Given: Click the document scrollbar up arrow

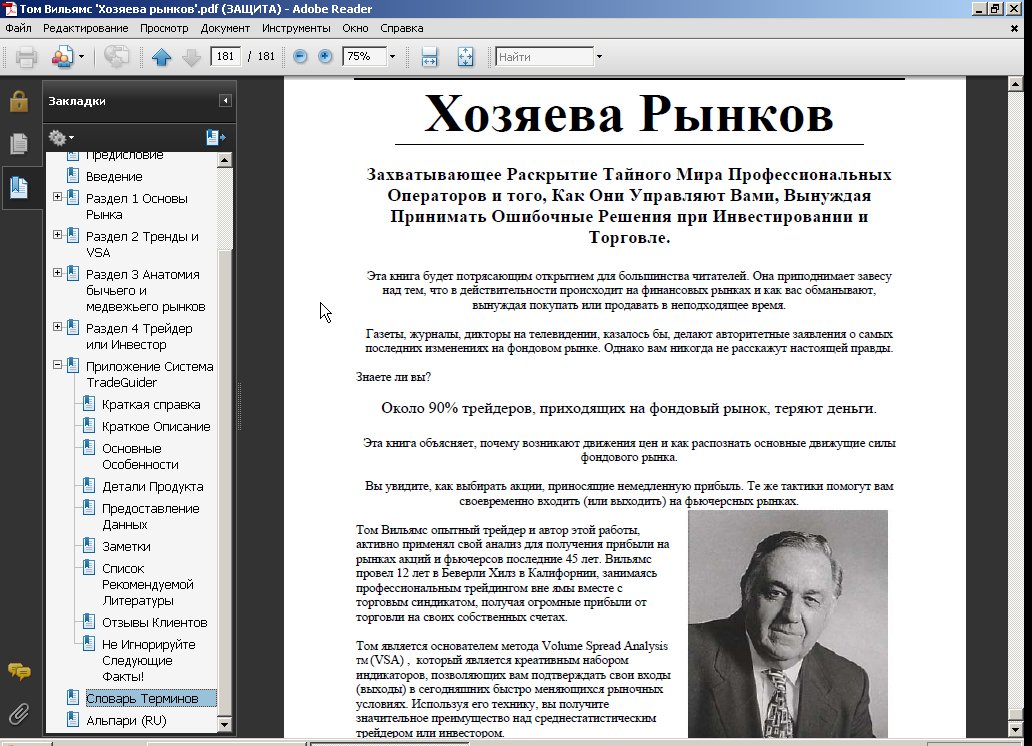Looking at the screenshot, I should [1015, 84].
